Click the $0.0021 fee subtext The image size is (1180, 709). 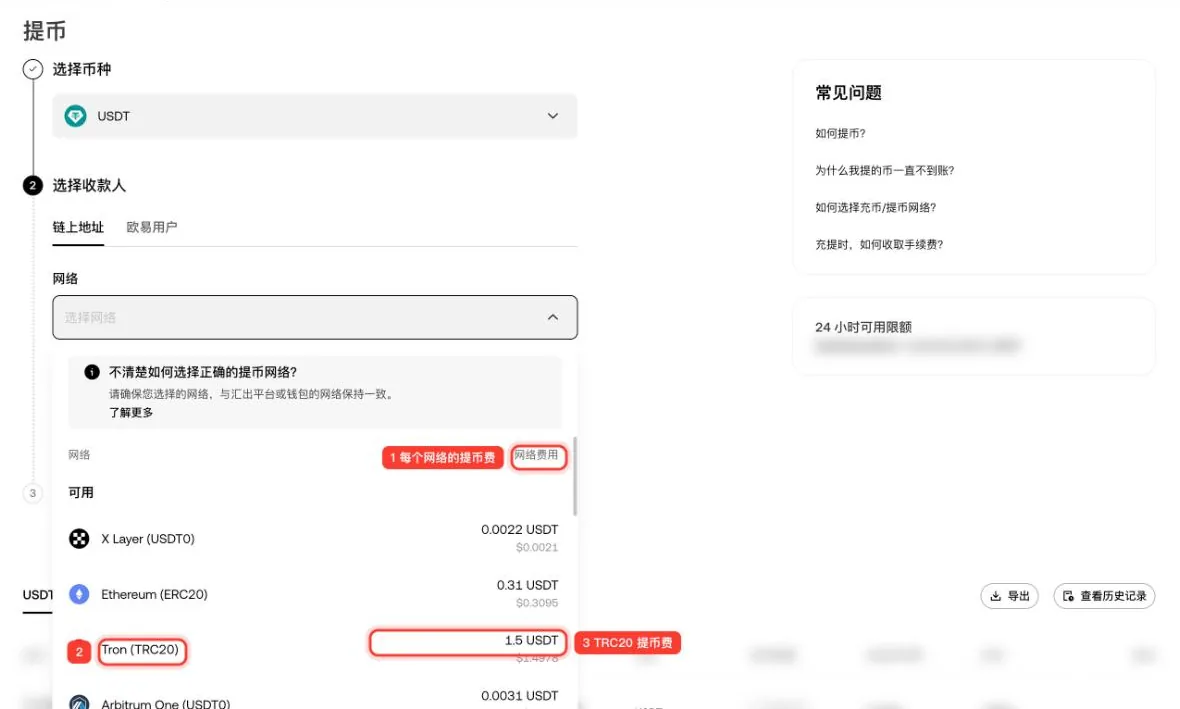coord(537,547)
